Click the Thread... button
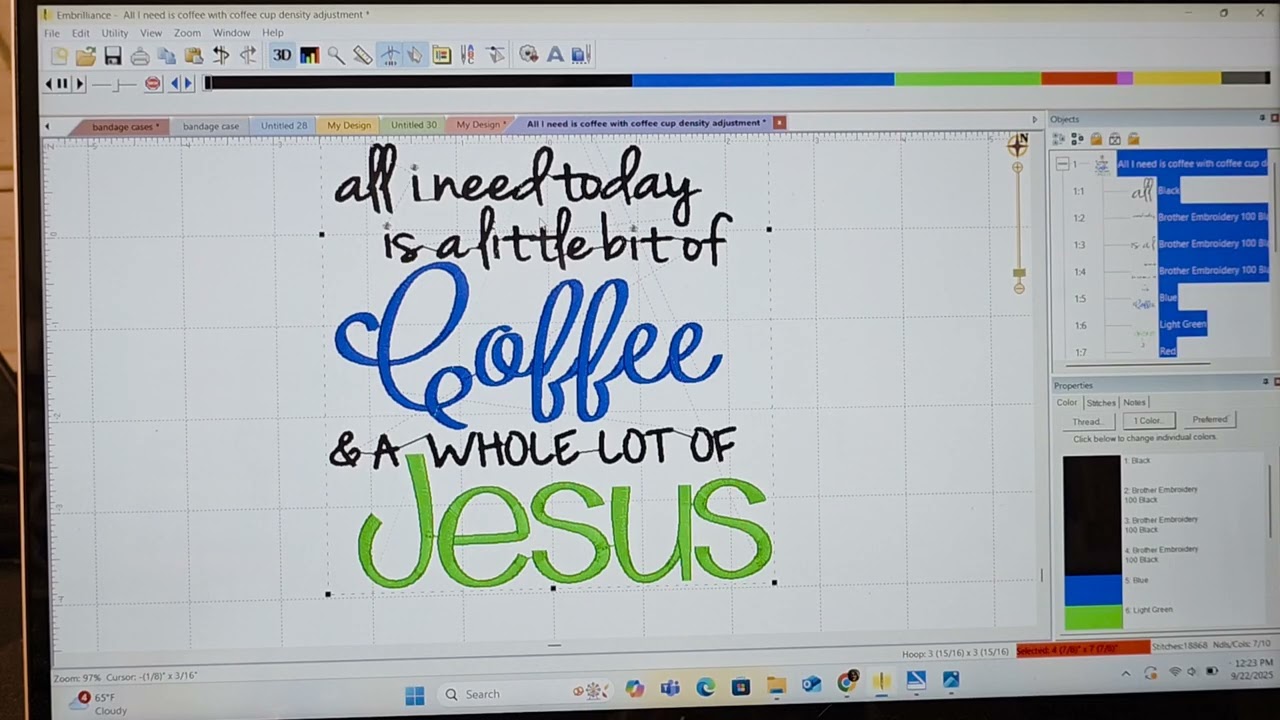Image resolution: width=1280 pixels, height=720 pixels. (x=1088, y=421)
